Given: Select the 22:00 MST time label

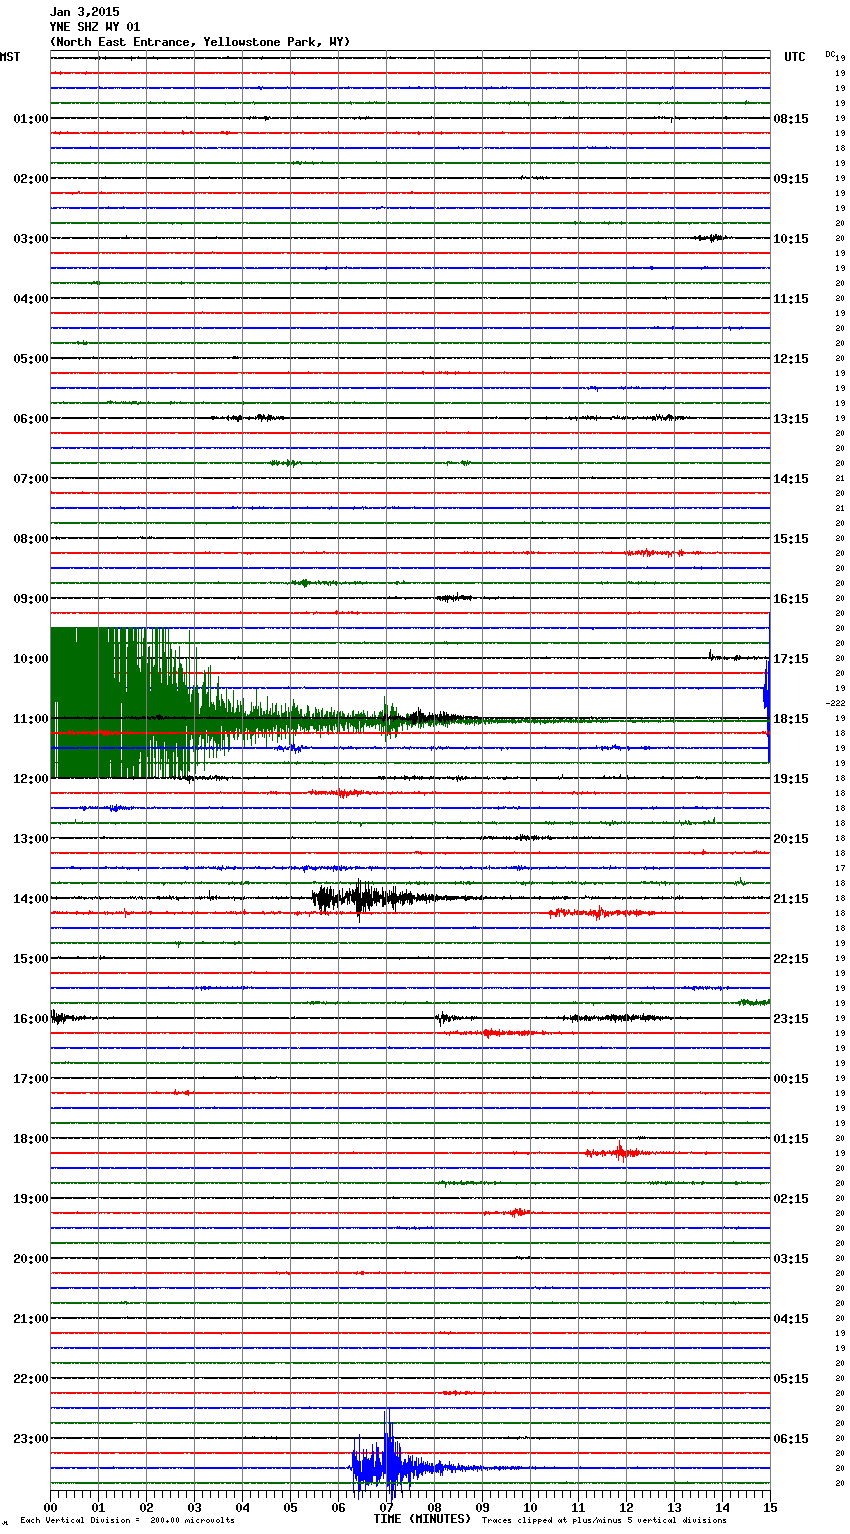Looking at the screenshot, I should pyautogui.click(x=31, y=1379).
